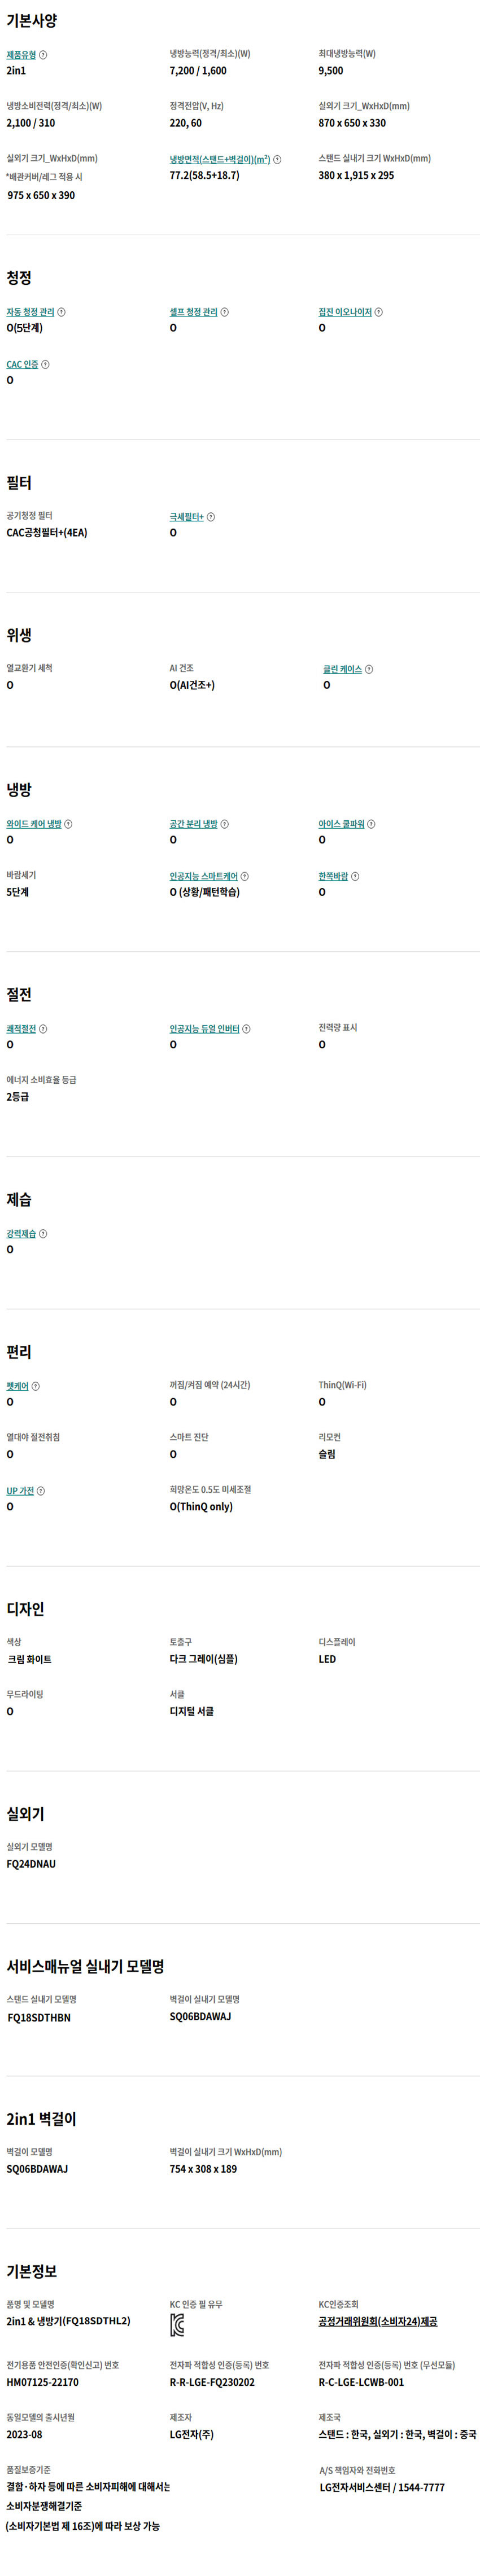Click info icon next to 셀프 청정 관리
The image size is (480, 2576).
pyautogui.click(x=224, y=312)
